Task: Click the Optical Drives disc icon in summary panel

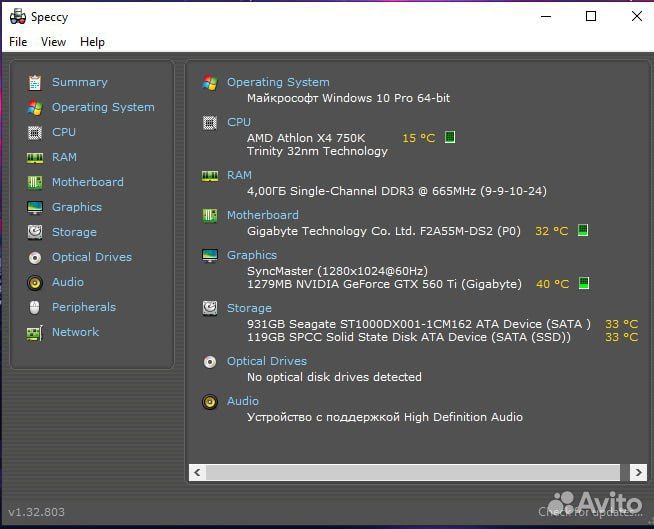Action: (210, 362)
